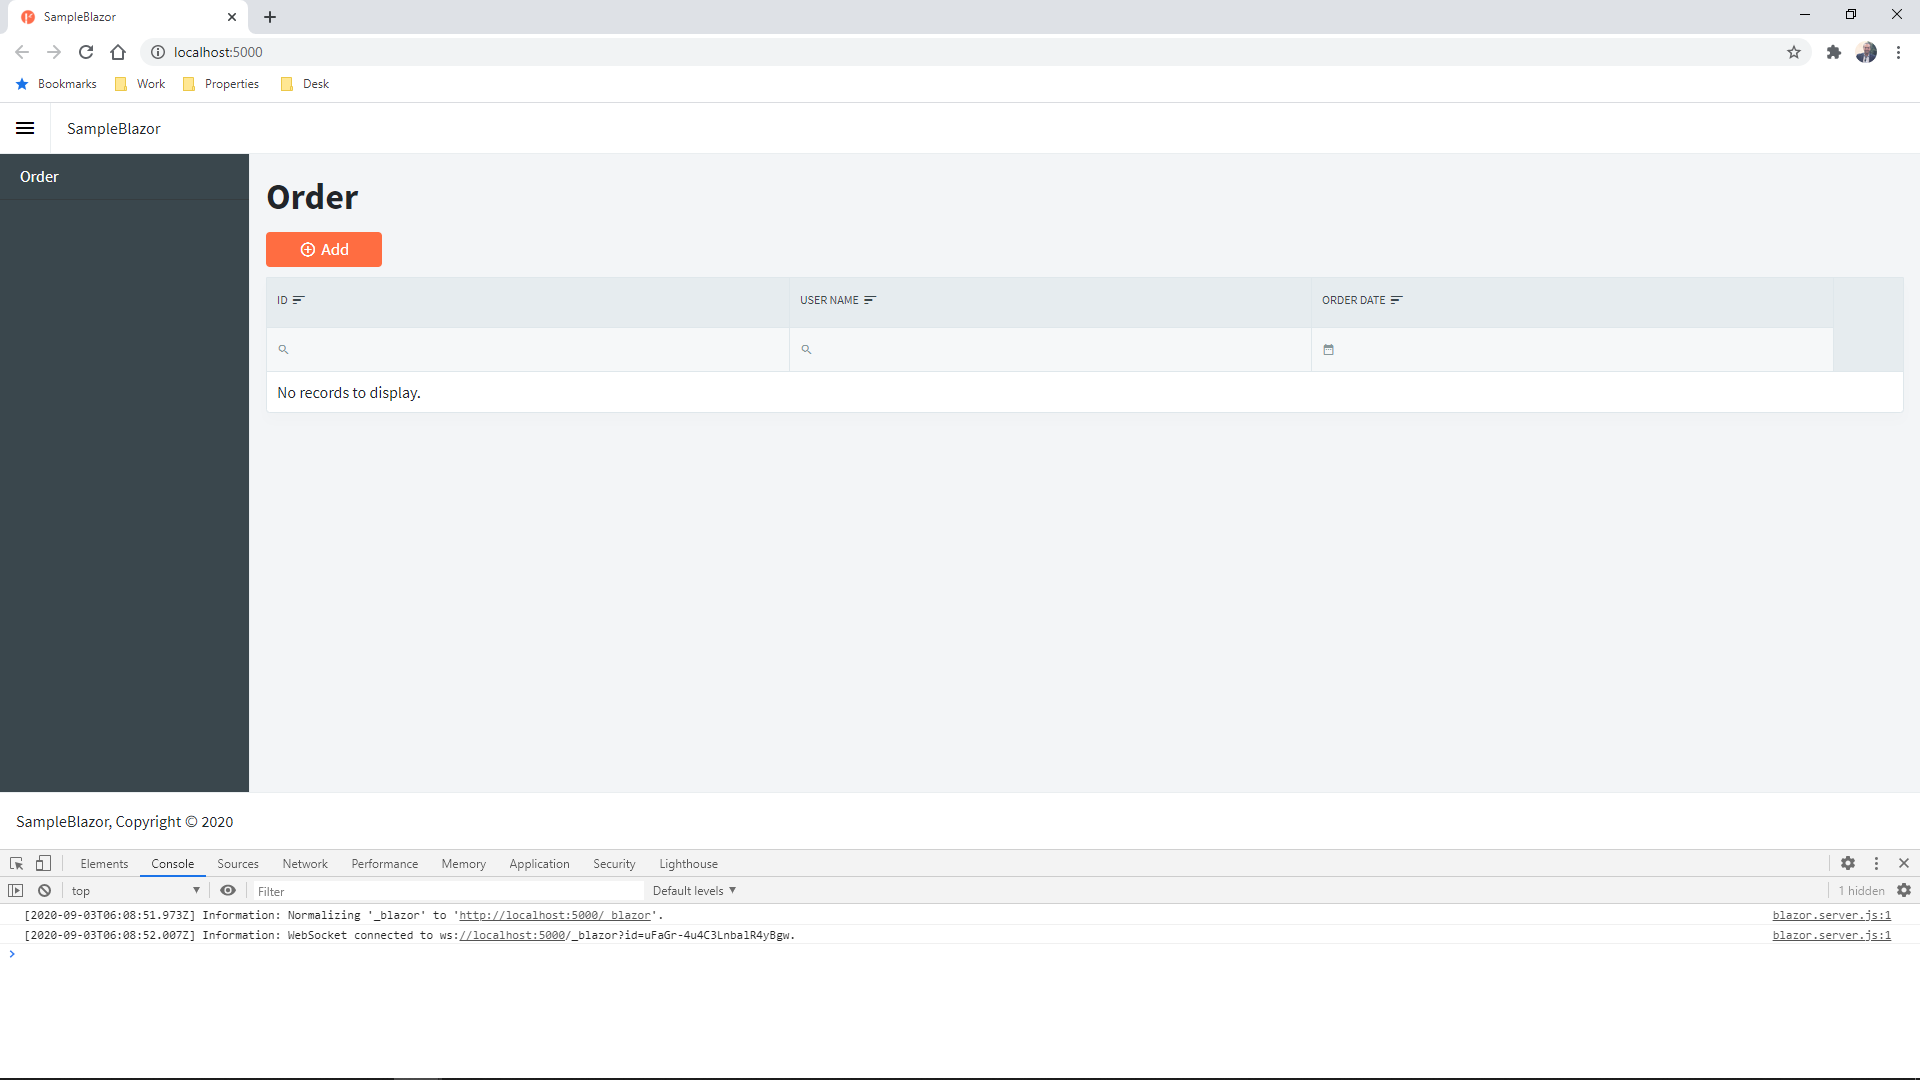Screen dimensions: 1920x1080
Task: Open a new browser tab
Action: 270,17
